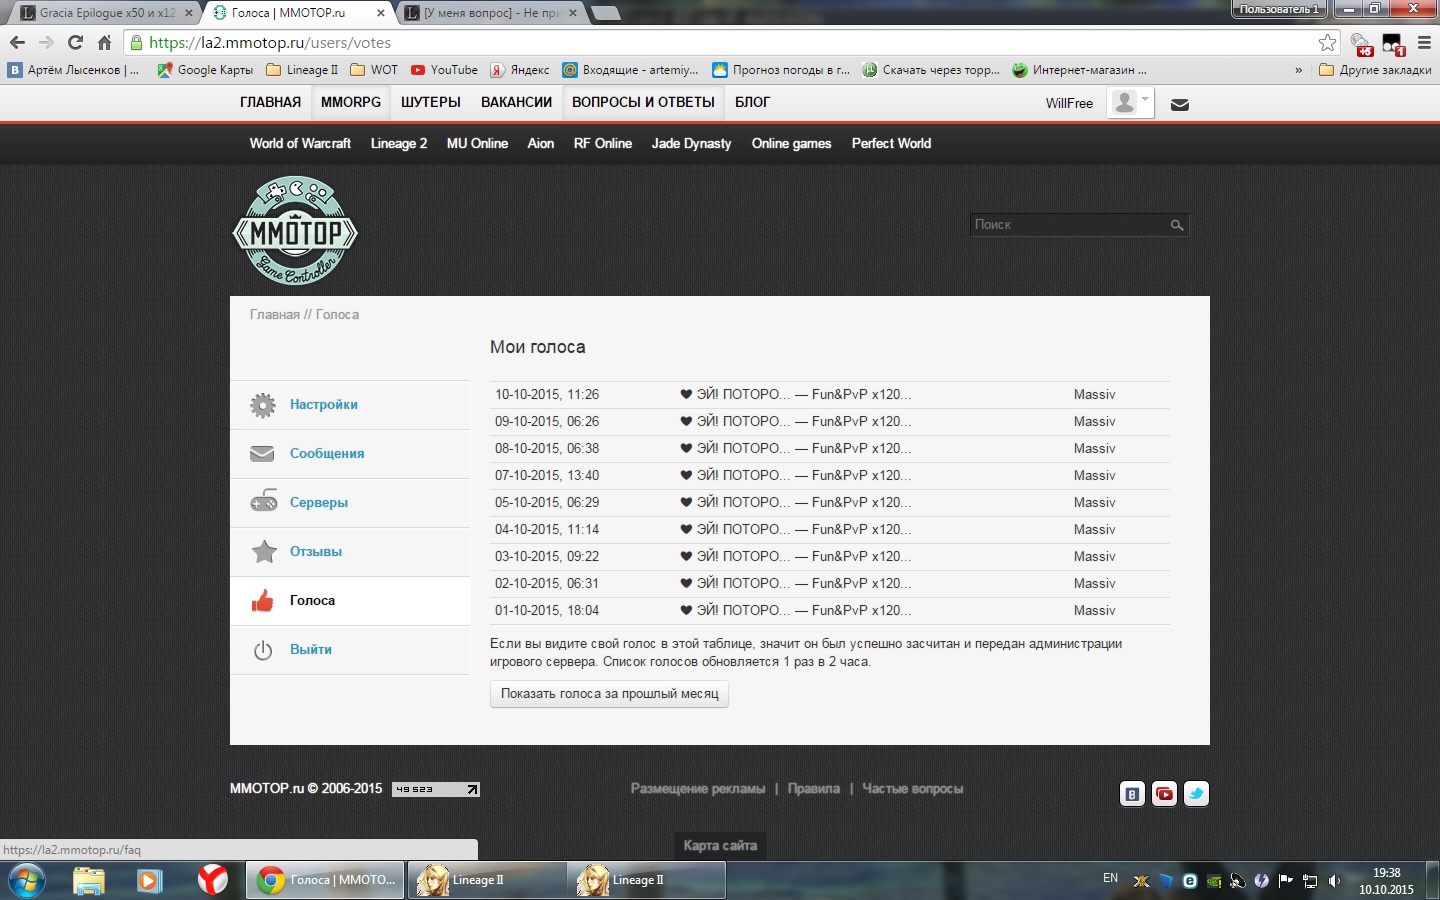Expand the WillFree user avatar dropdown
This screenshot has height=900, width=1440.
tap(1131, 103)
